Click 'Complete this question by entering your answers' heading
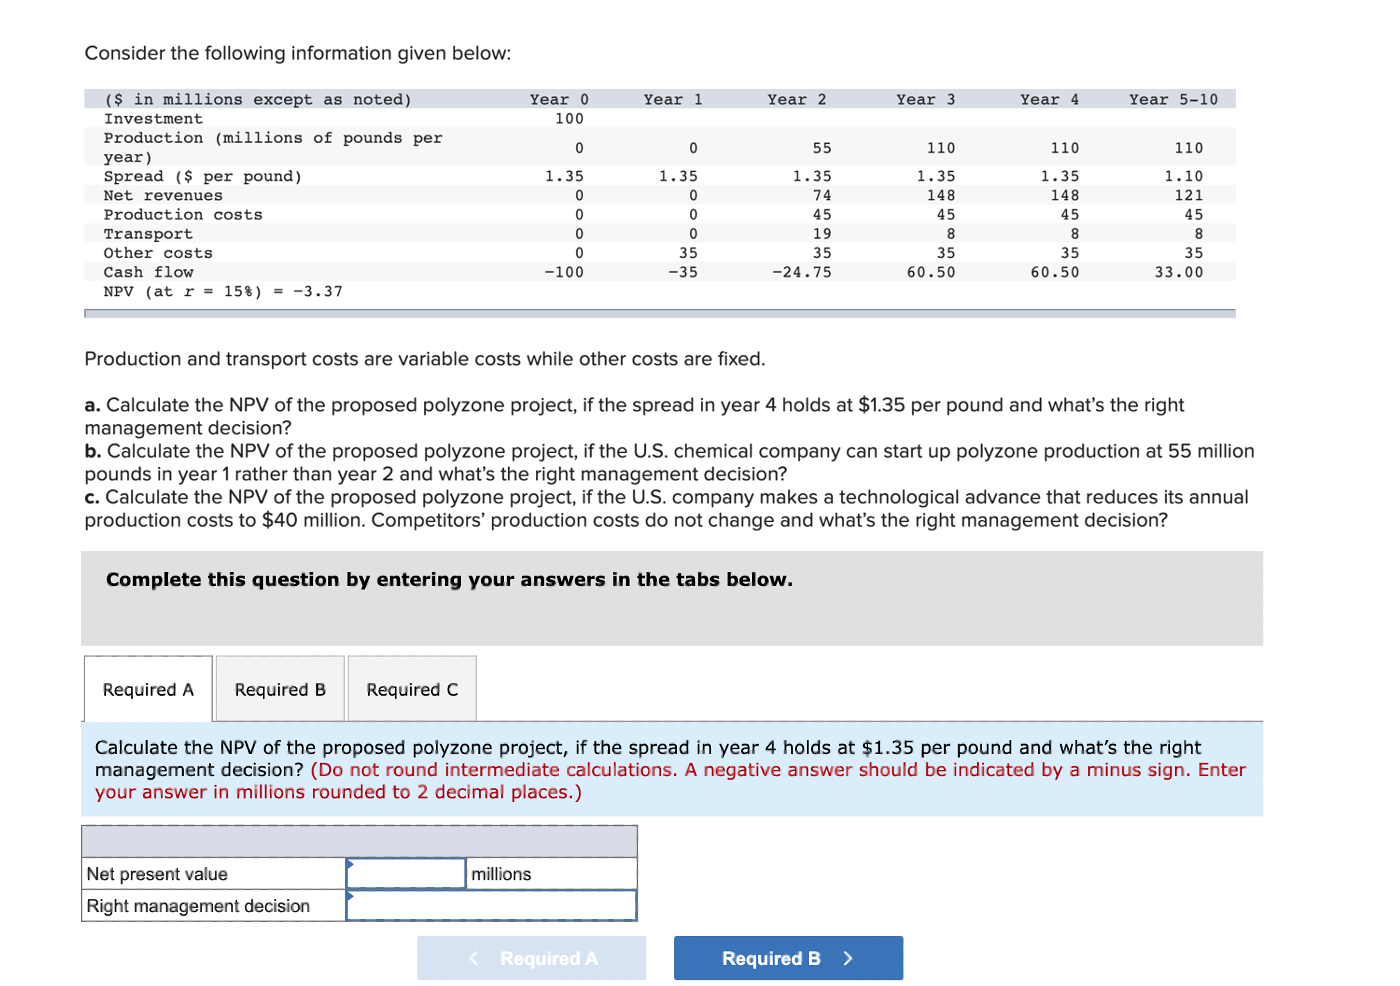 [x=449, y=579]
